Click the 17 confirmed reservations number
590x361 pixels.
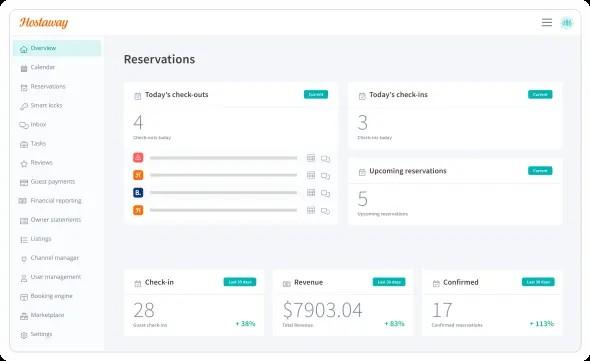442,310
